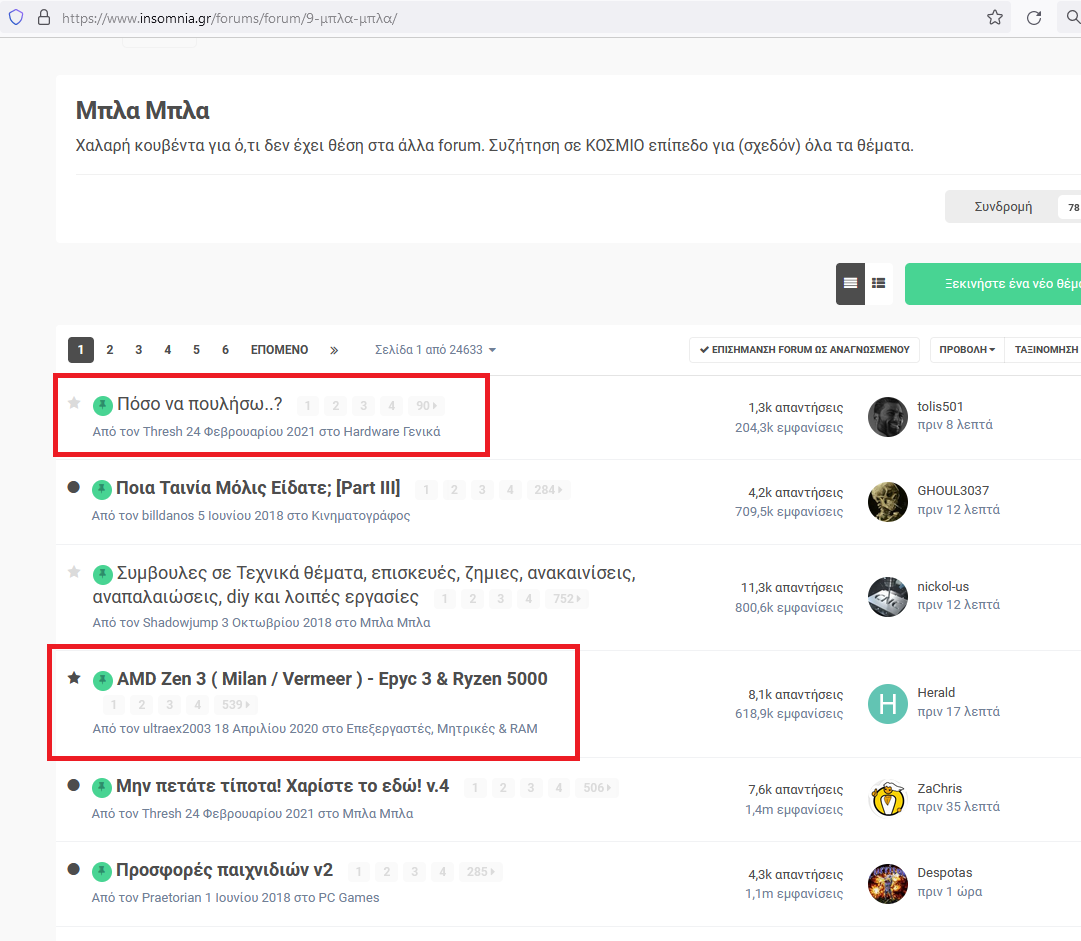Go to page 3 of the forum

(139, 350)
